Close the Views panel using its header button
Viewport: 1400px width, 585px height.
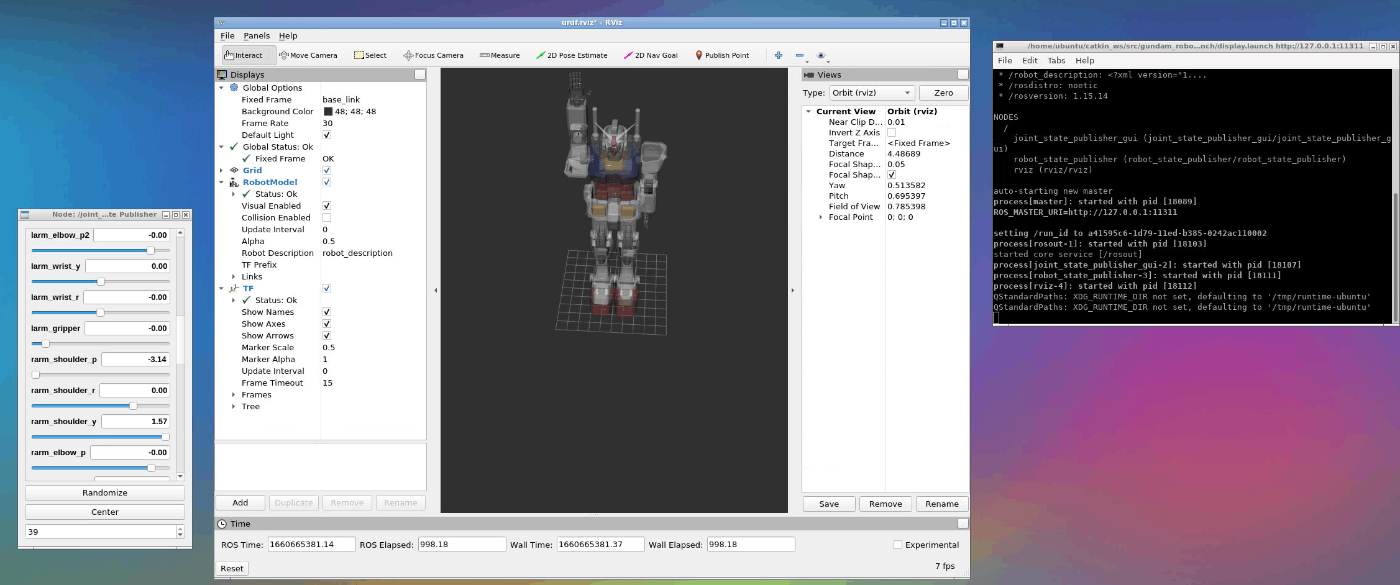(962, 74)
